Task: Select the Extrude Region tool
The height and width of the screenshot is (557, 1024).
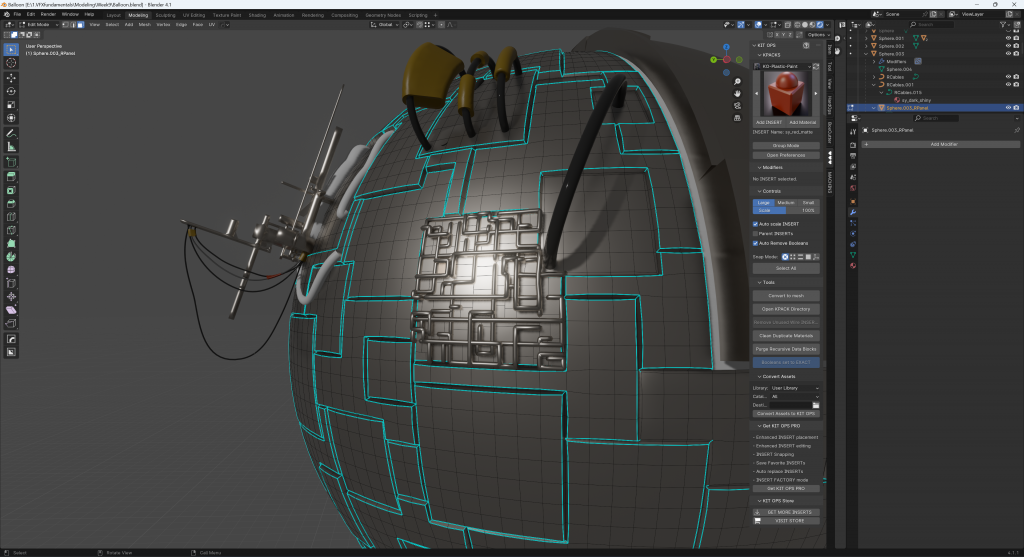Action: 11,176
